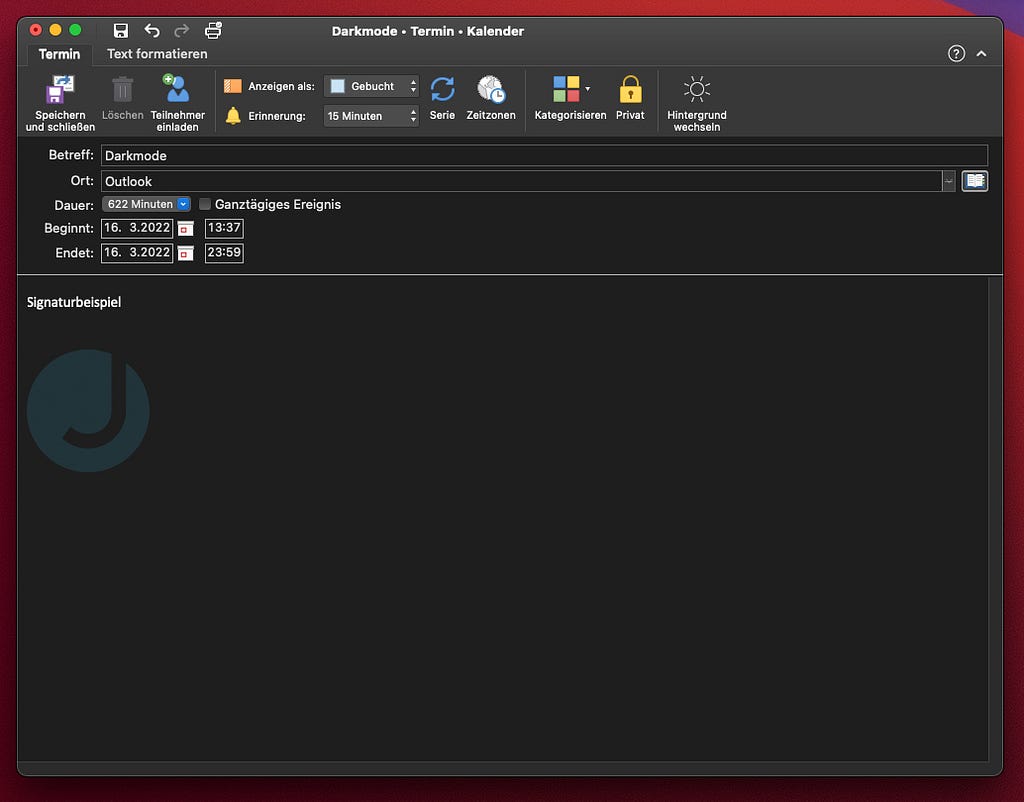Viewport: 1024px width, 802px height.
Task: Click into the Betreff field with Darkmode
Action: click(544, 155)
